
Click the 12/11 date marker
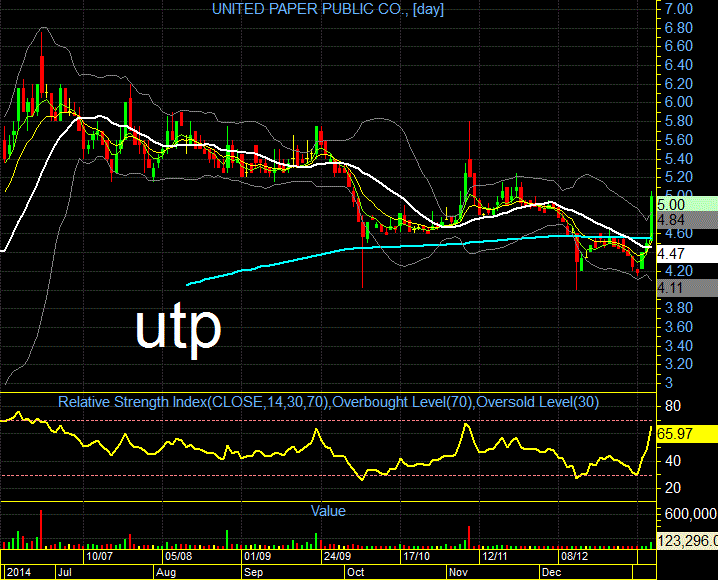tap(495, 556)
